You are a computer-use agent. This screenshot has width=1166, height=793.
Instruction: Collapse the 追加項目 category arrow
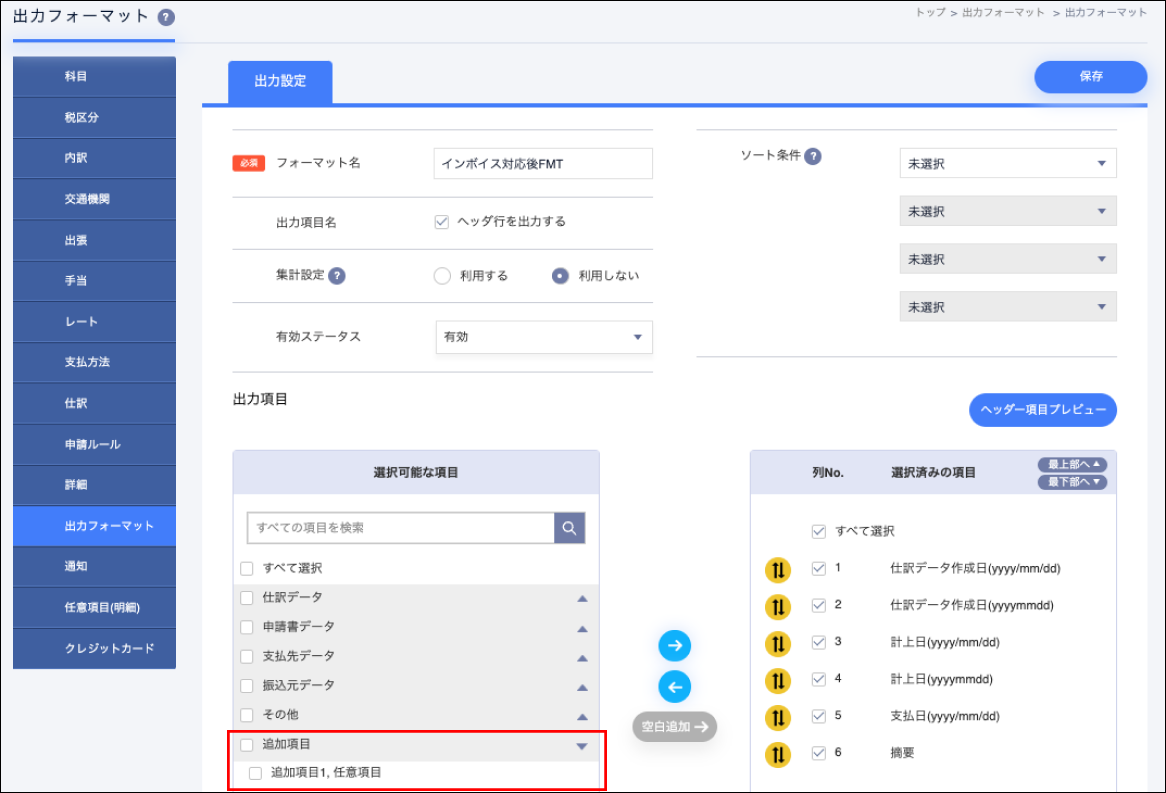tap(582, 745)
